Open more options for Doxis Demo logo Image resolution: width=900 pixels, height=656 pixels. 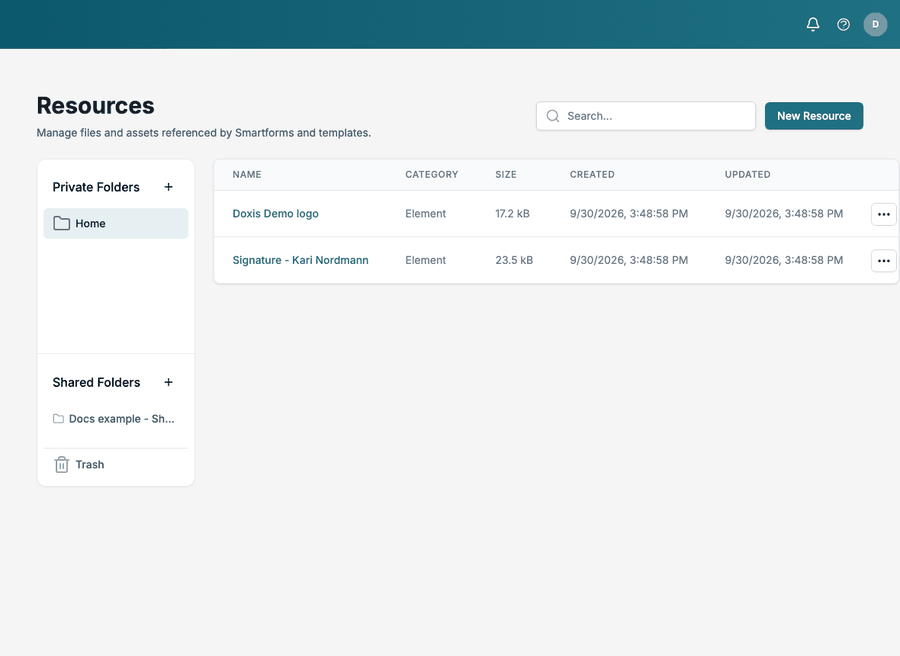(x=884, y=214)
